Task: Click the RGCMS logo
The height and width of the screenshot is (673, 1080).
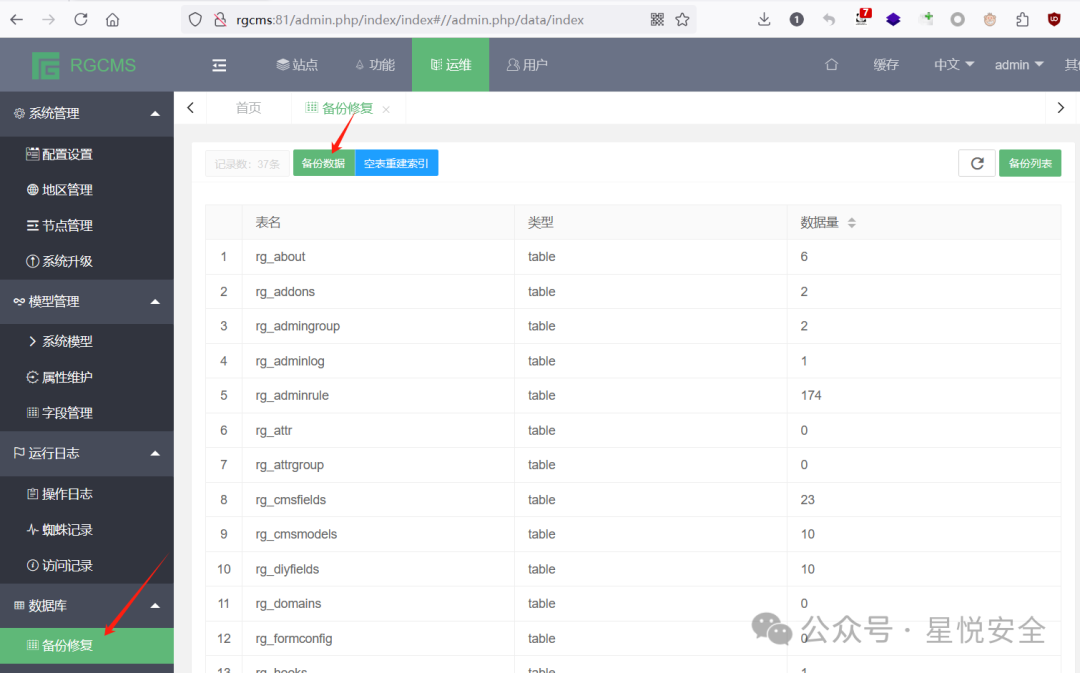Action: 84,65
